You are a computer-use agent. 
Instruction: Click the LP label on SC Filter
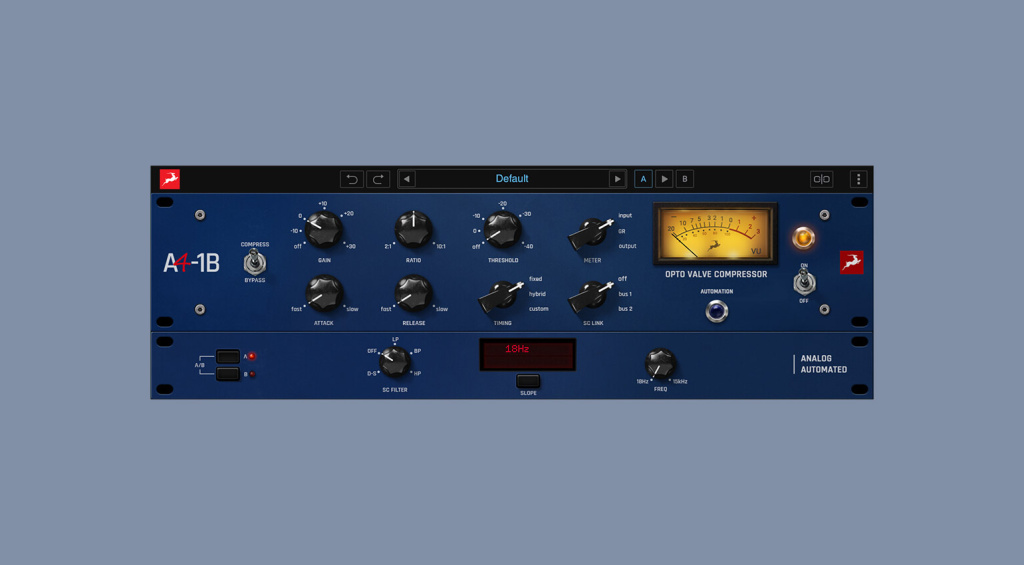(395, 340)
